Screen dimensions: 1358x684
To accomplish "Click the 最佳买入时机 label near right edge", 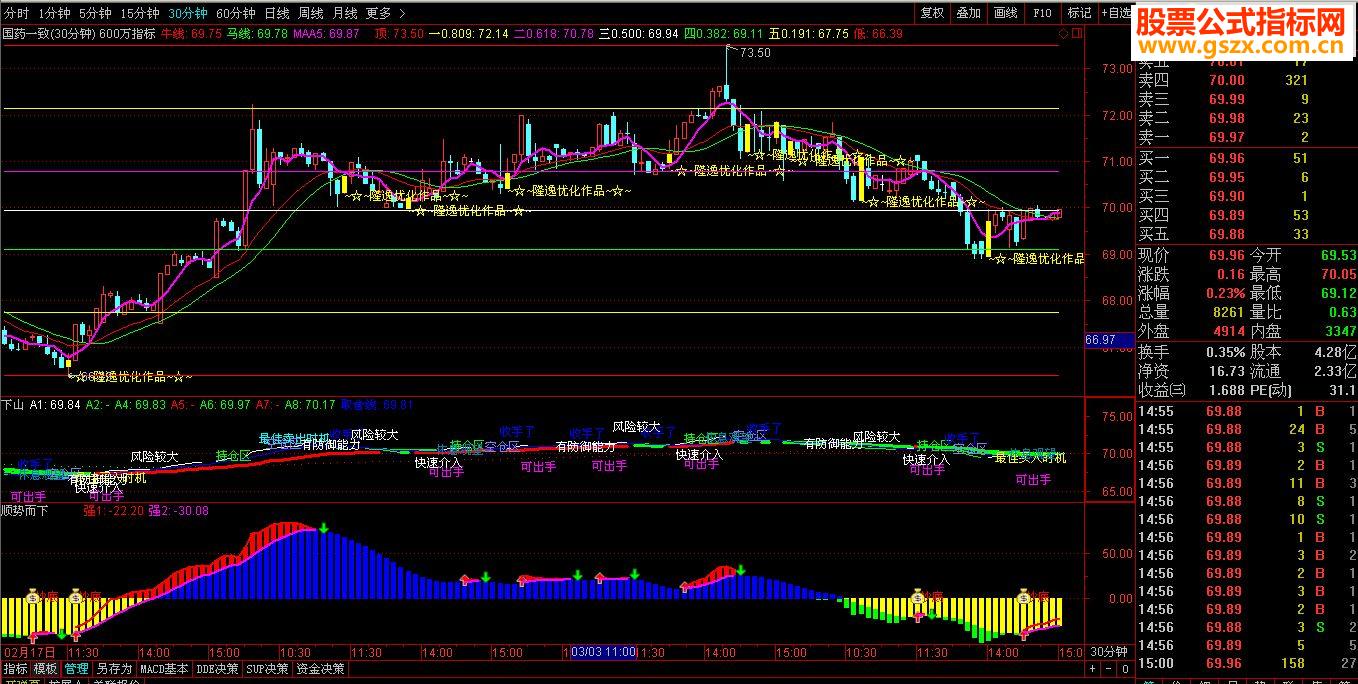I will pyautogui.click(x=1030, y=457).
